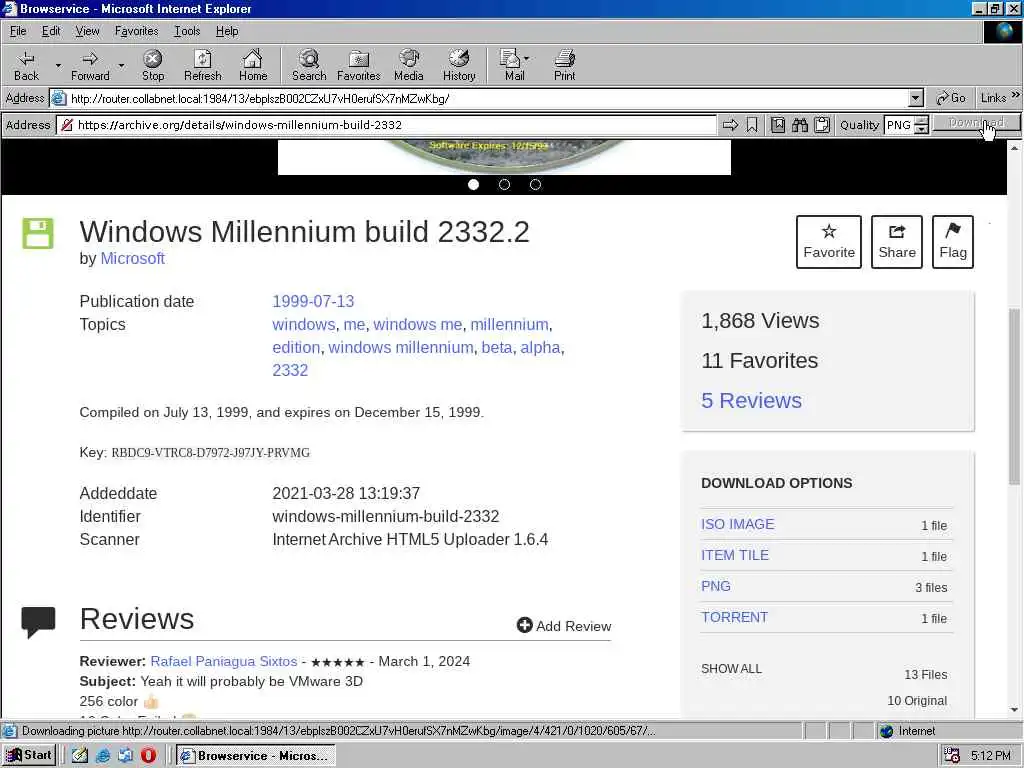The width and height of the screenshot is (1024, 768).
Task: Click the scrollbar down arrow
Action: tap(1014, 710)
